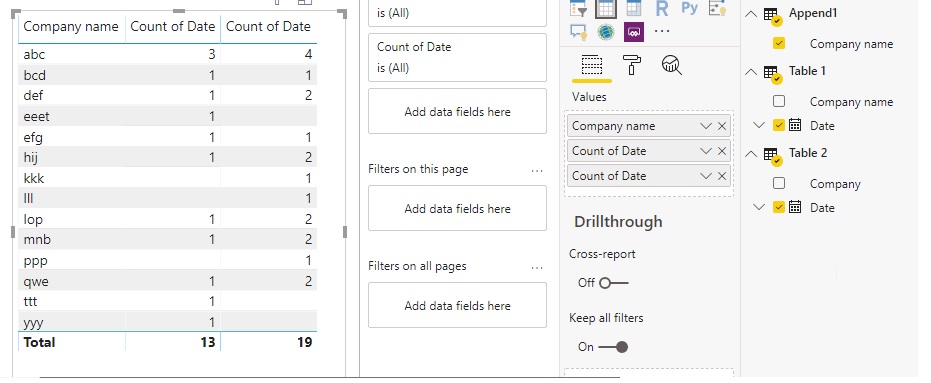The width and height of the screenshot is (931, 383).
Task: Open more visuals ellipsis in Visualizations
Action: tap(661, 31)
